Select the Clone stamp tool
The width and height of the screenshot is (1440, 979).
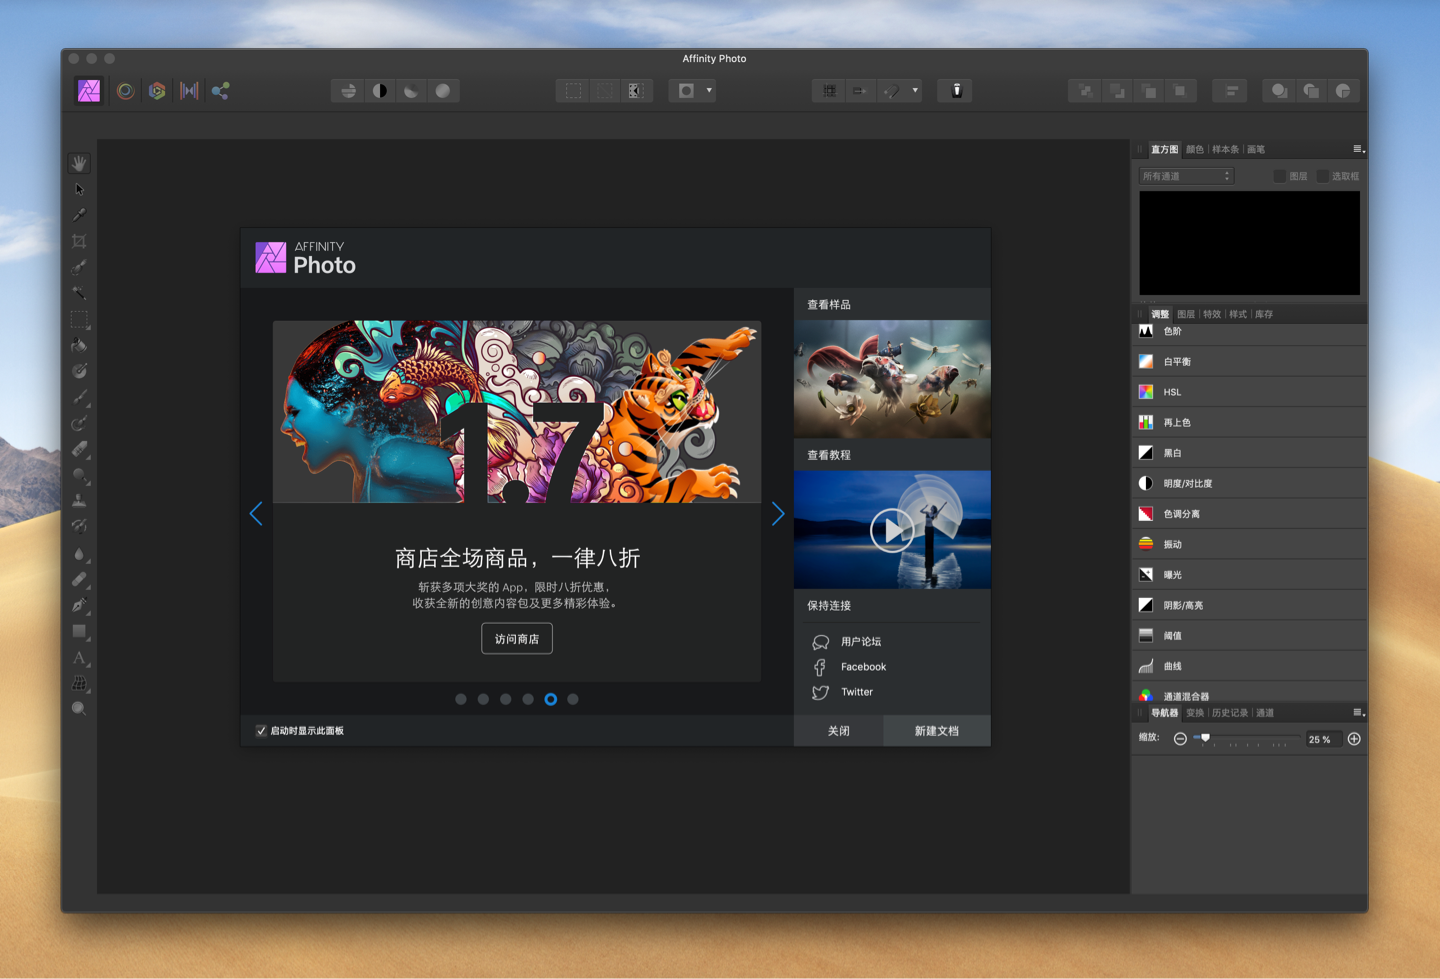point(79,501)
